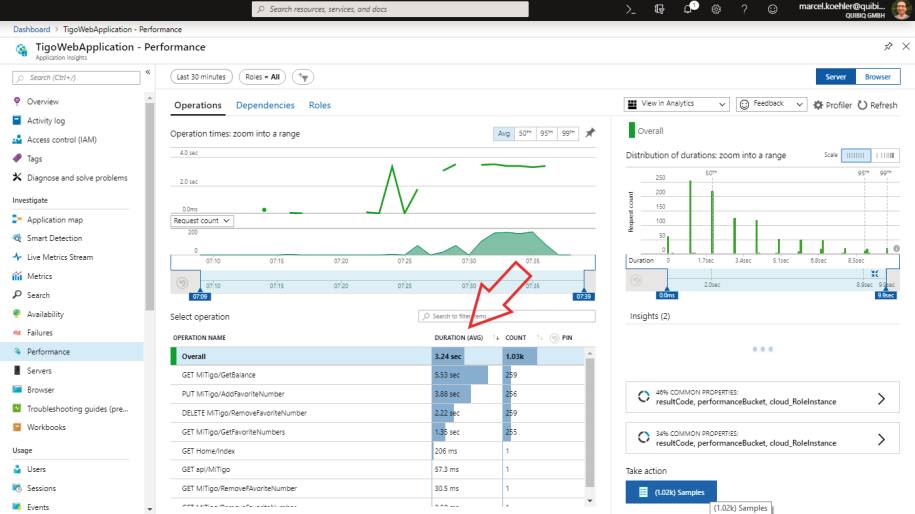Open Servers in the sidebar
The height and width of the screenshot is (514, 915).
[x=39, y=371]
